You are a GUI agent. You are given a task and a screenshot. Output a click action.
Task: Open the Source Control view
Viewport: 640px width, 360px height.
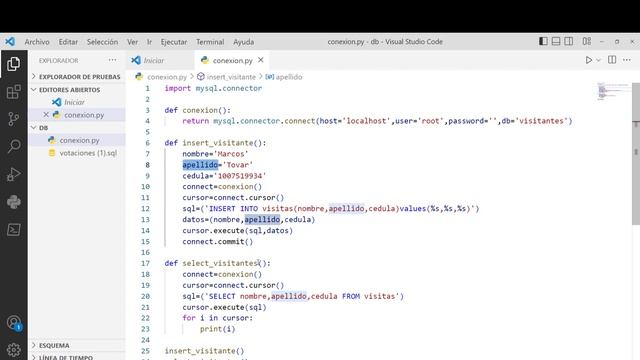[x=13, y=119]
